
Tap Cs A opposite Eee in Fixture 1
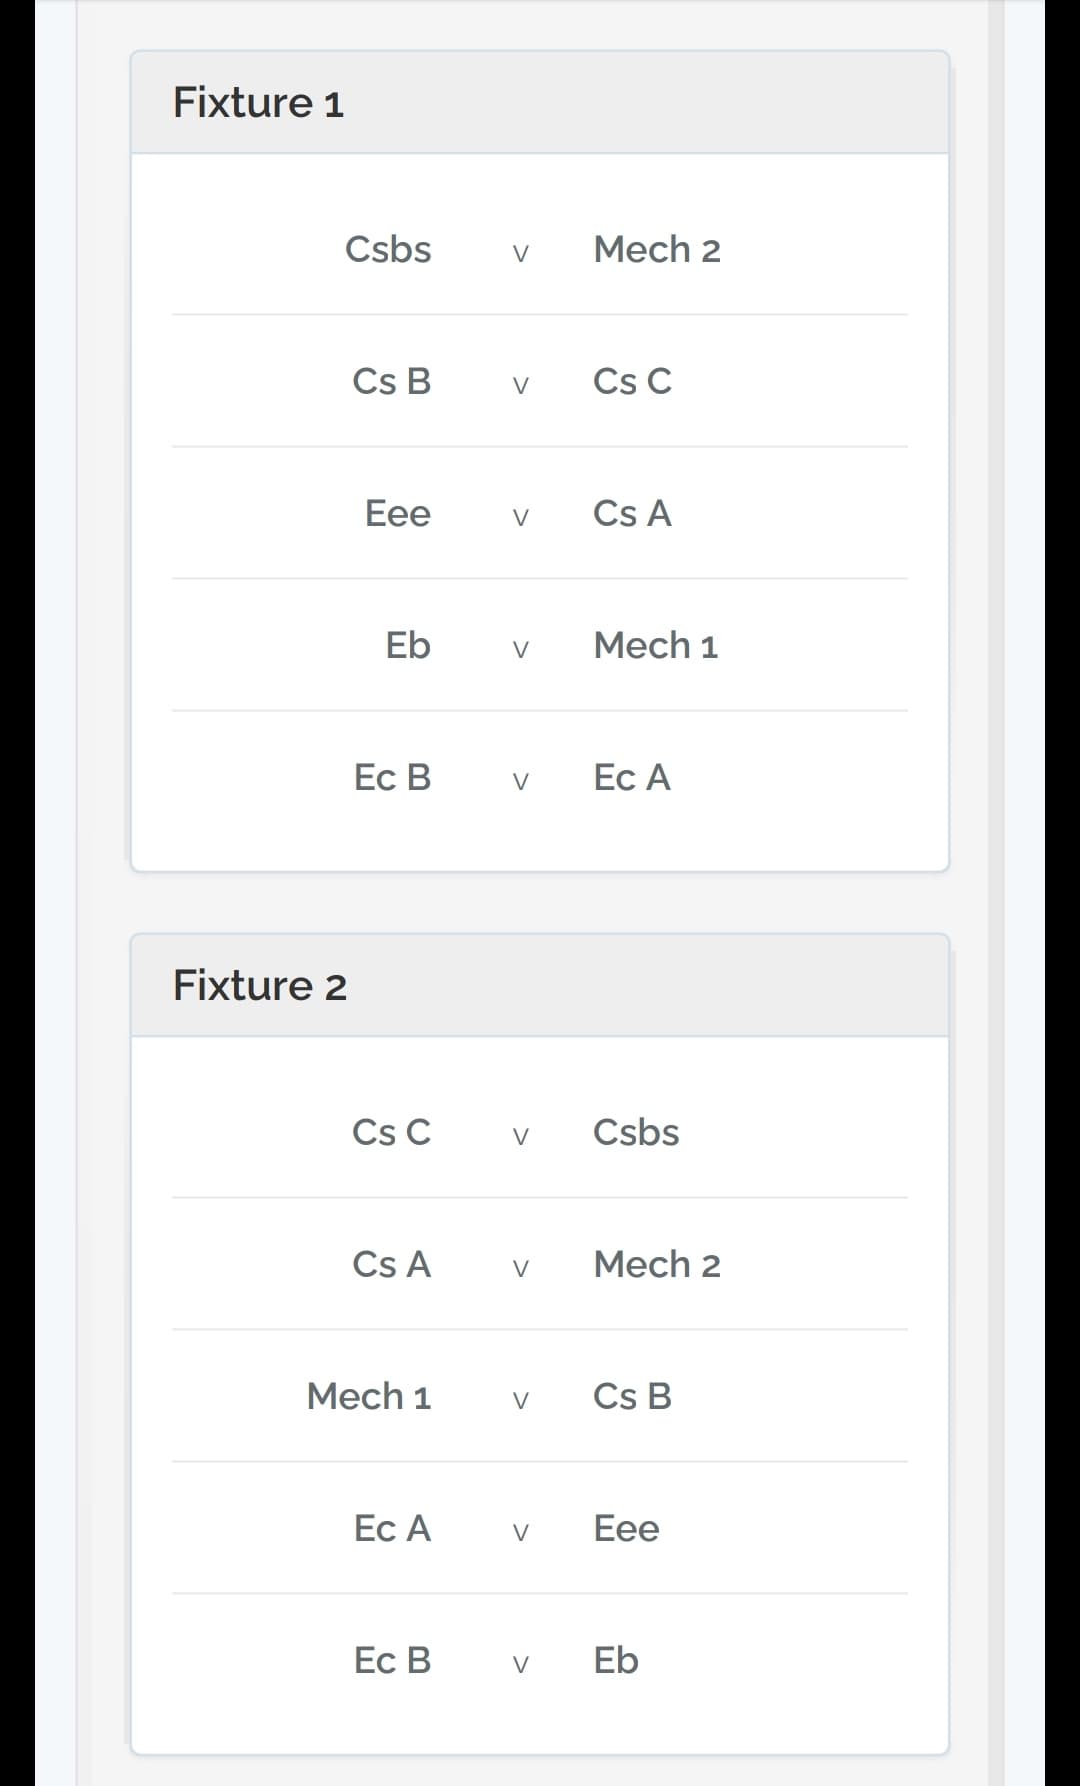click(632, 513)
